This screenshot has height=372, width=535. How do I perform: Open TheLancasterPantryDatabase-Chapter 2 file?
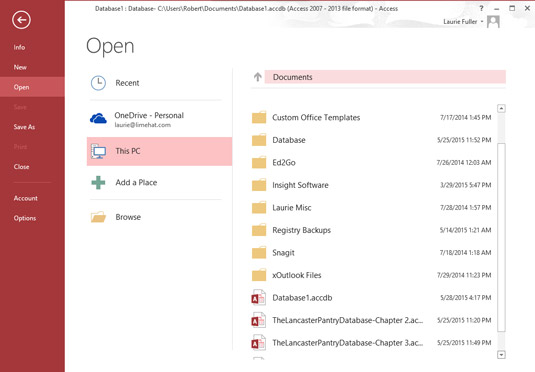coord(372,320)
